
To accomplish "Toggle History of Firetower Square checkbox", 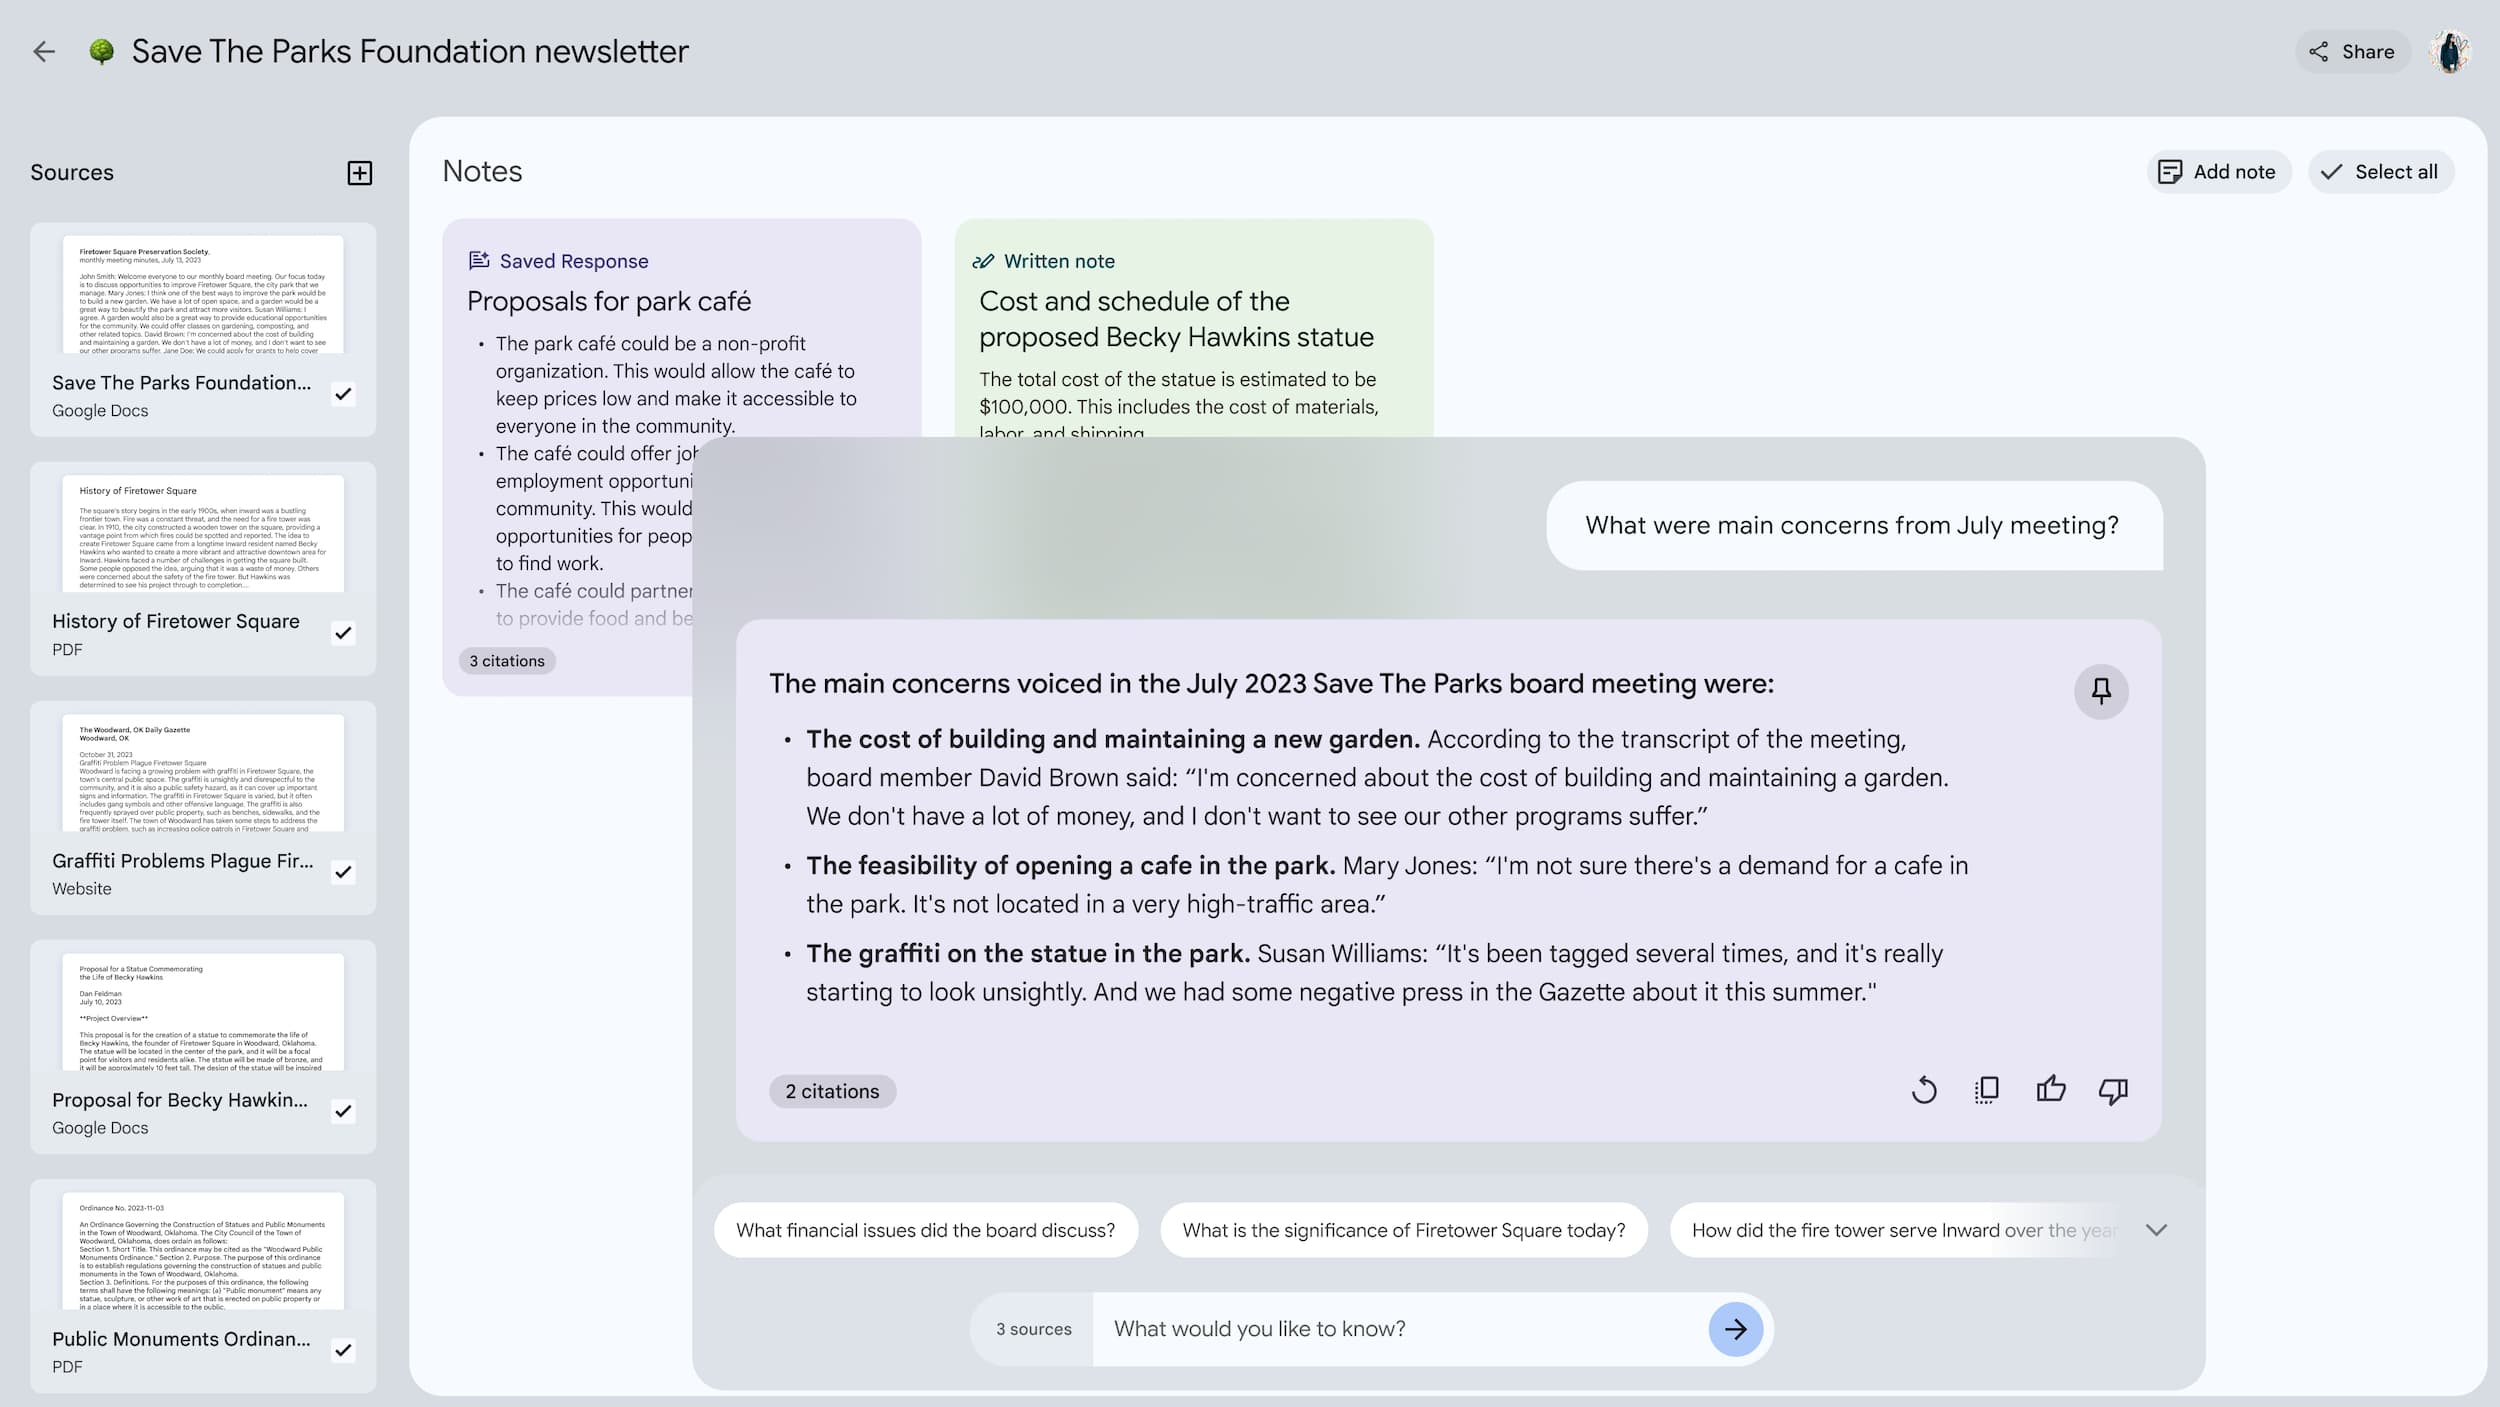I will click(343, 633).
